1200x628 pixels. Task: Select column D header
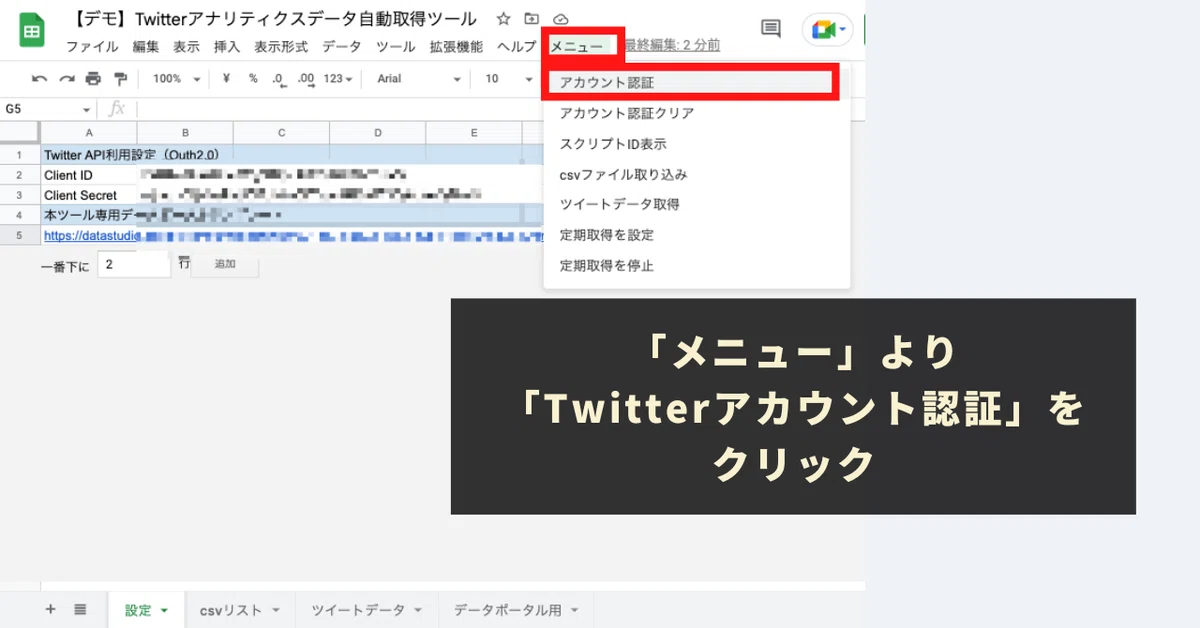[378, 133]
